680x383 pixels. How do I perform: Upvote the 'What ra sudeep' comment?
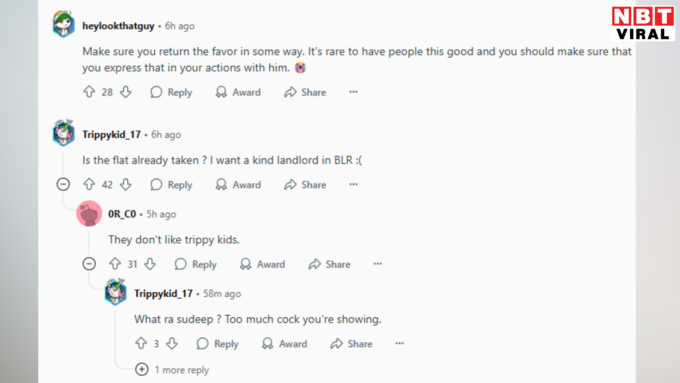click(x=141, y=344)
